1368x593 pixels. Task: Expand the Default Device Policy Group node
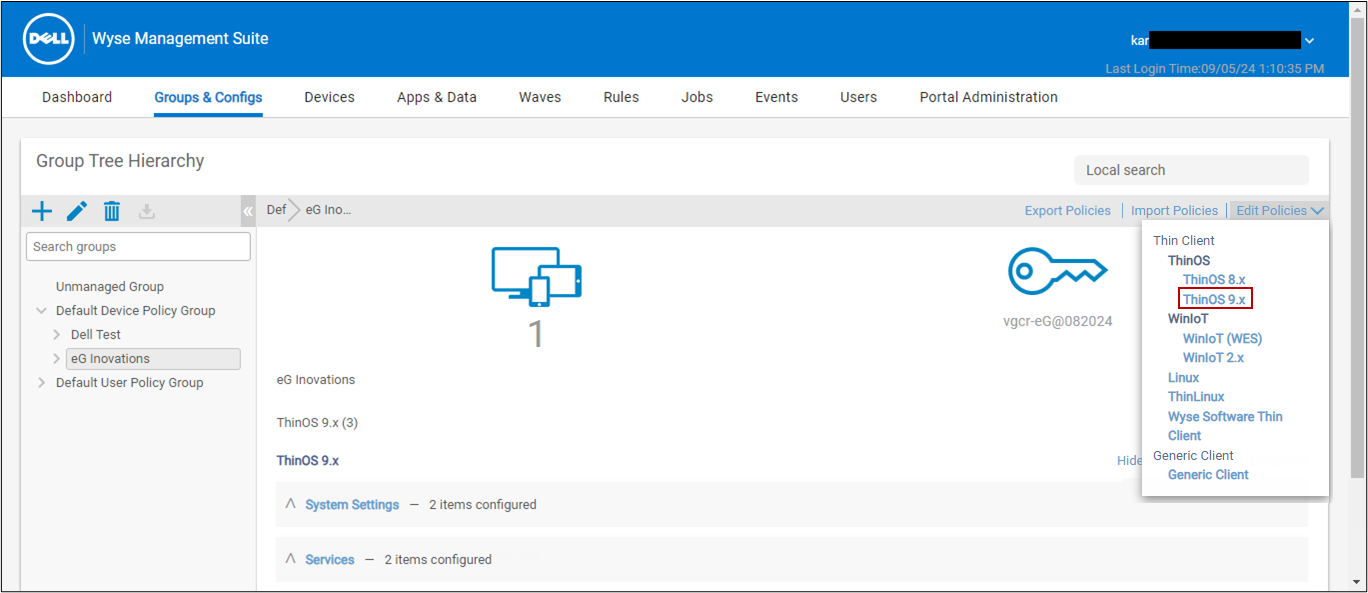[x=42, y=311]
